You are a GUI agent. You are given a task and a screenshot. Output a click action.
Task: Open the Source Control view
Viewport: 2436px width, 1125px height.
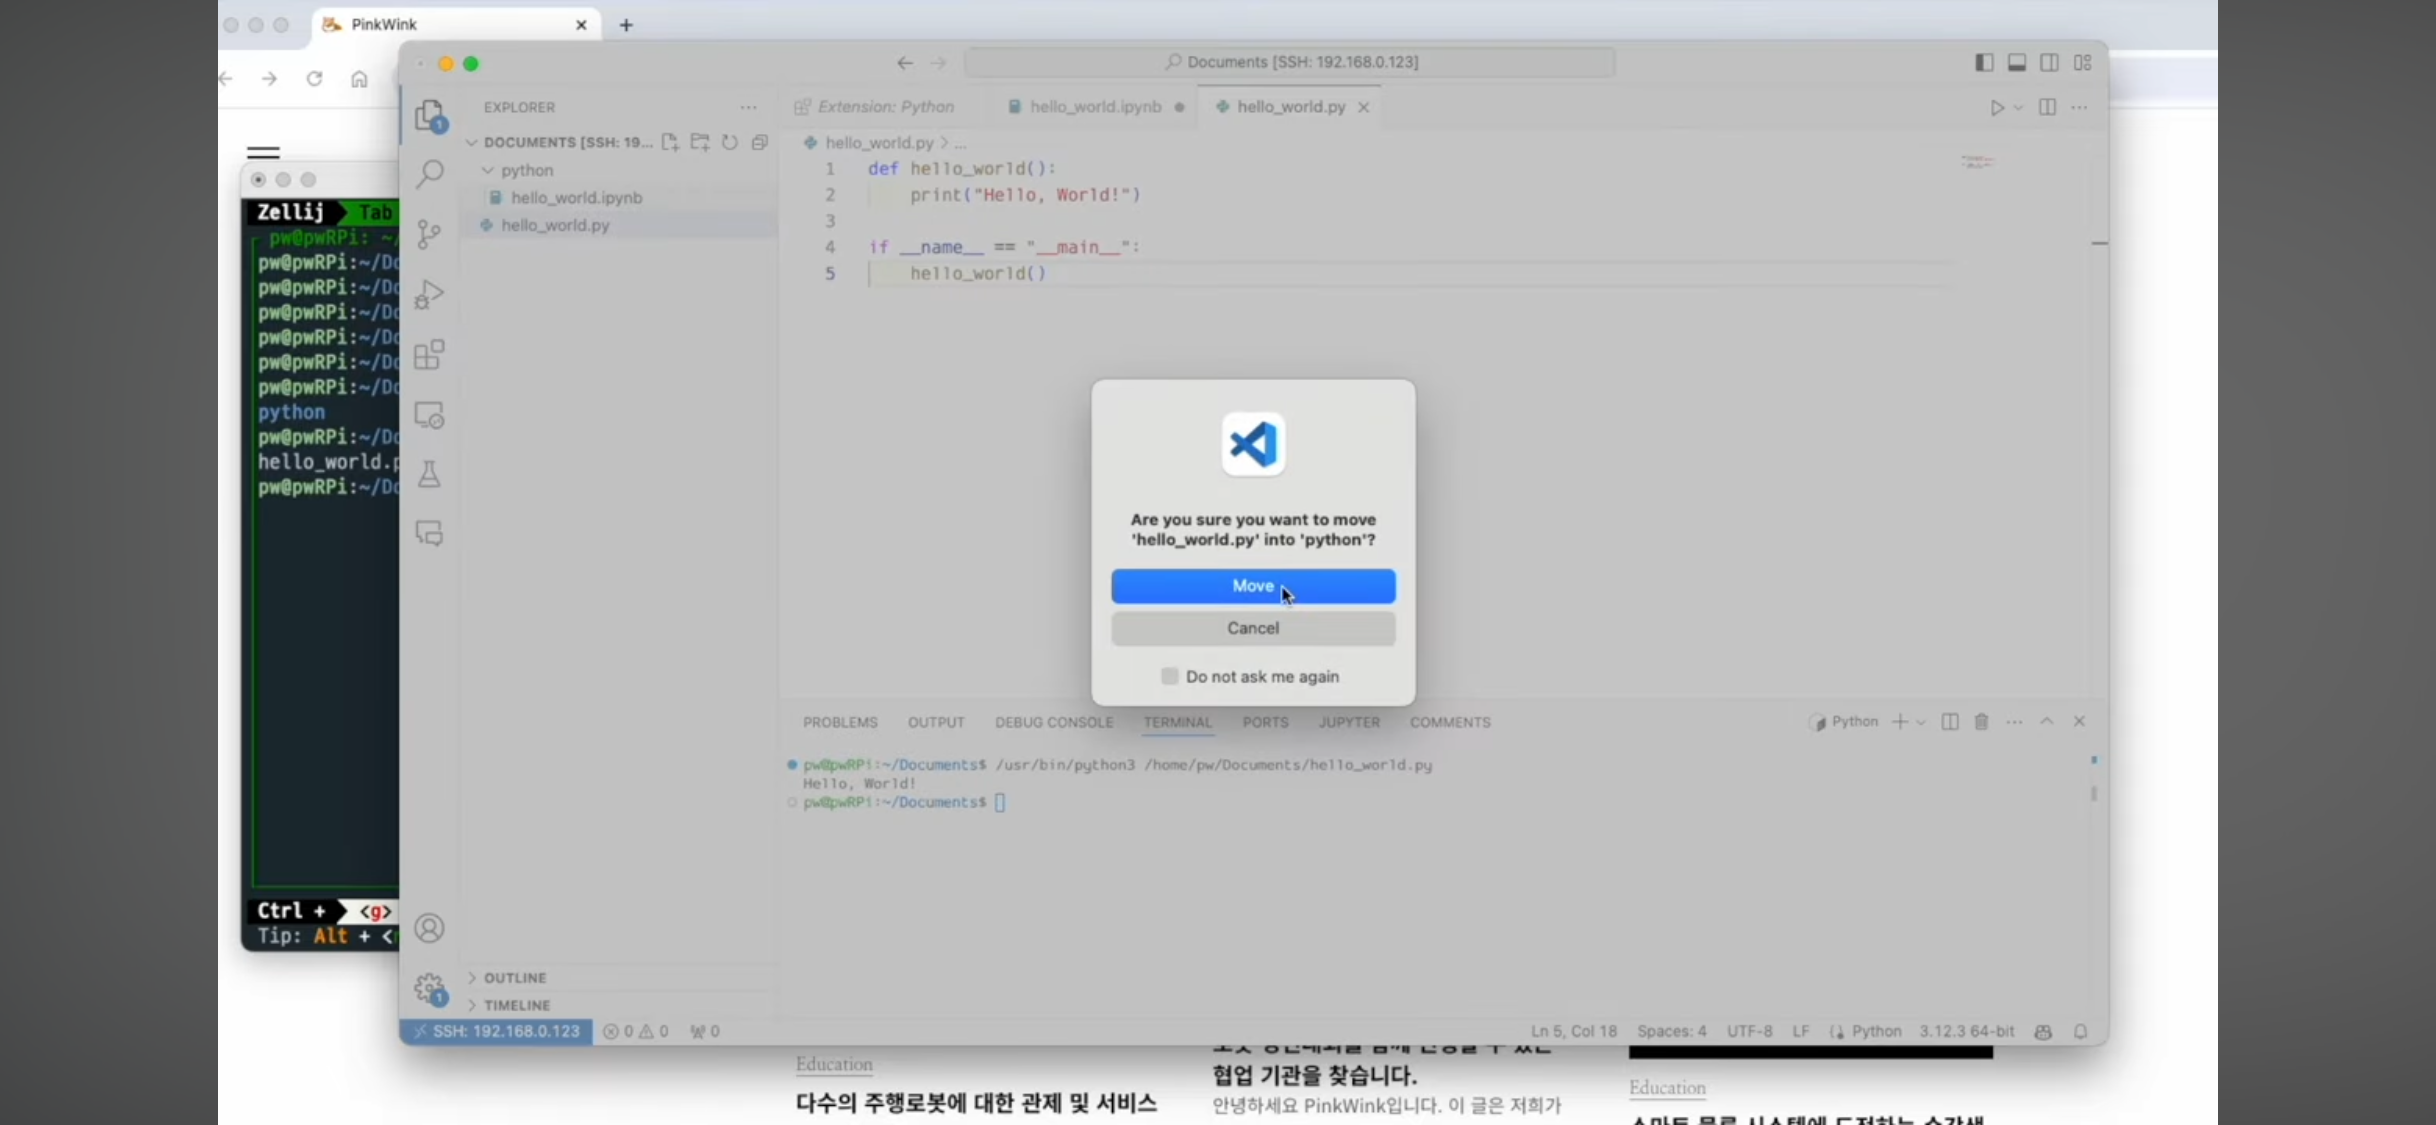(430, 234)
